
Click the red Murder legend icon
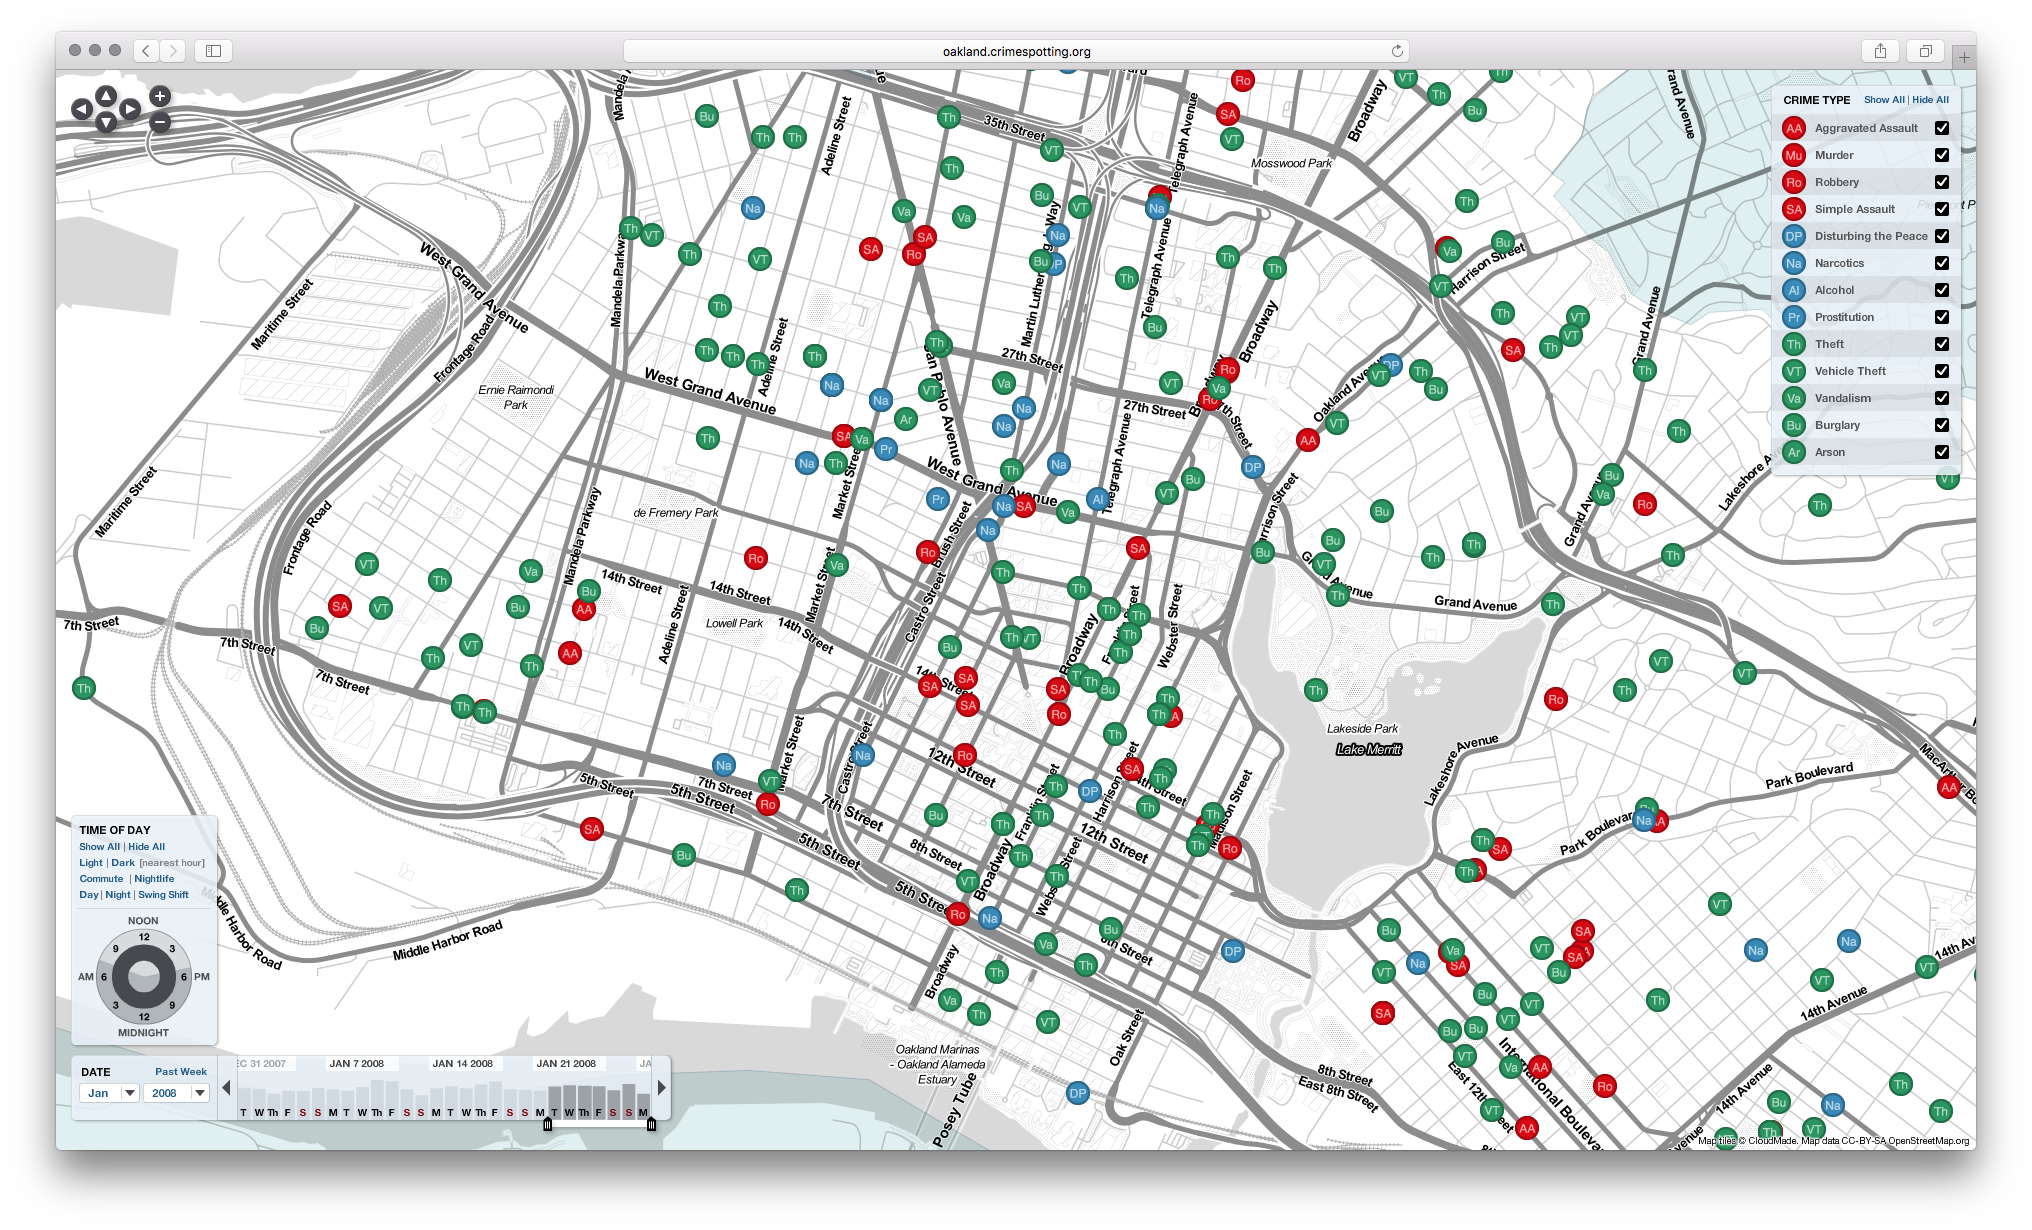tap(1793, 155)
